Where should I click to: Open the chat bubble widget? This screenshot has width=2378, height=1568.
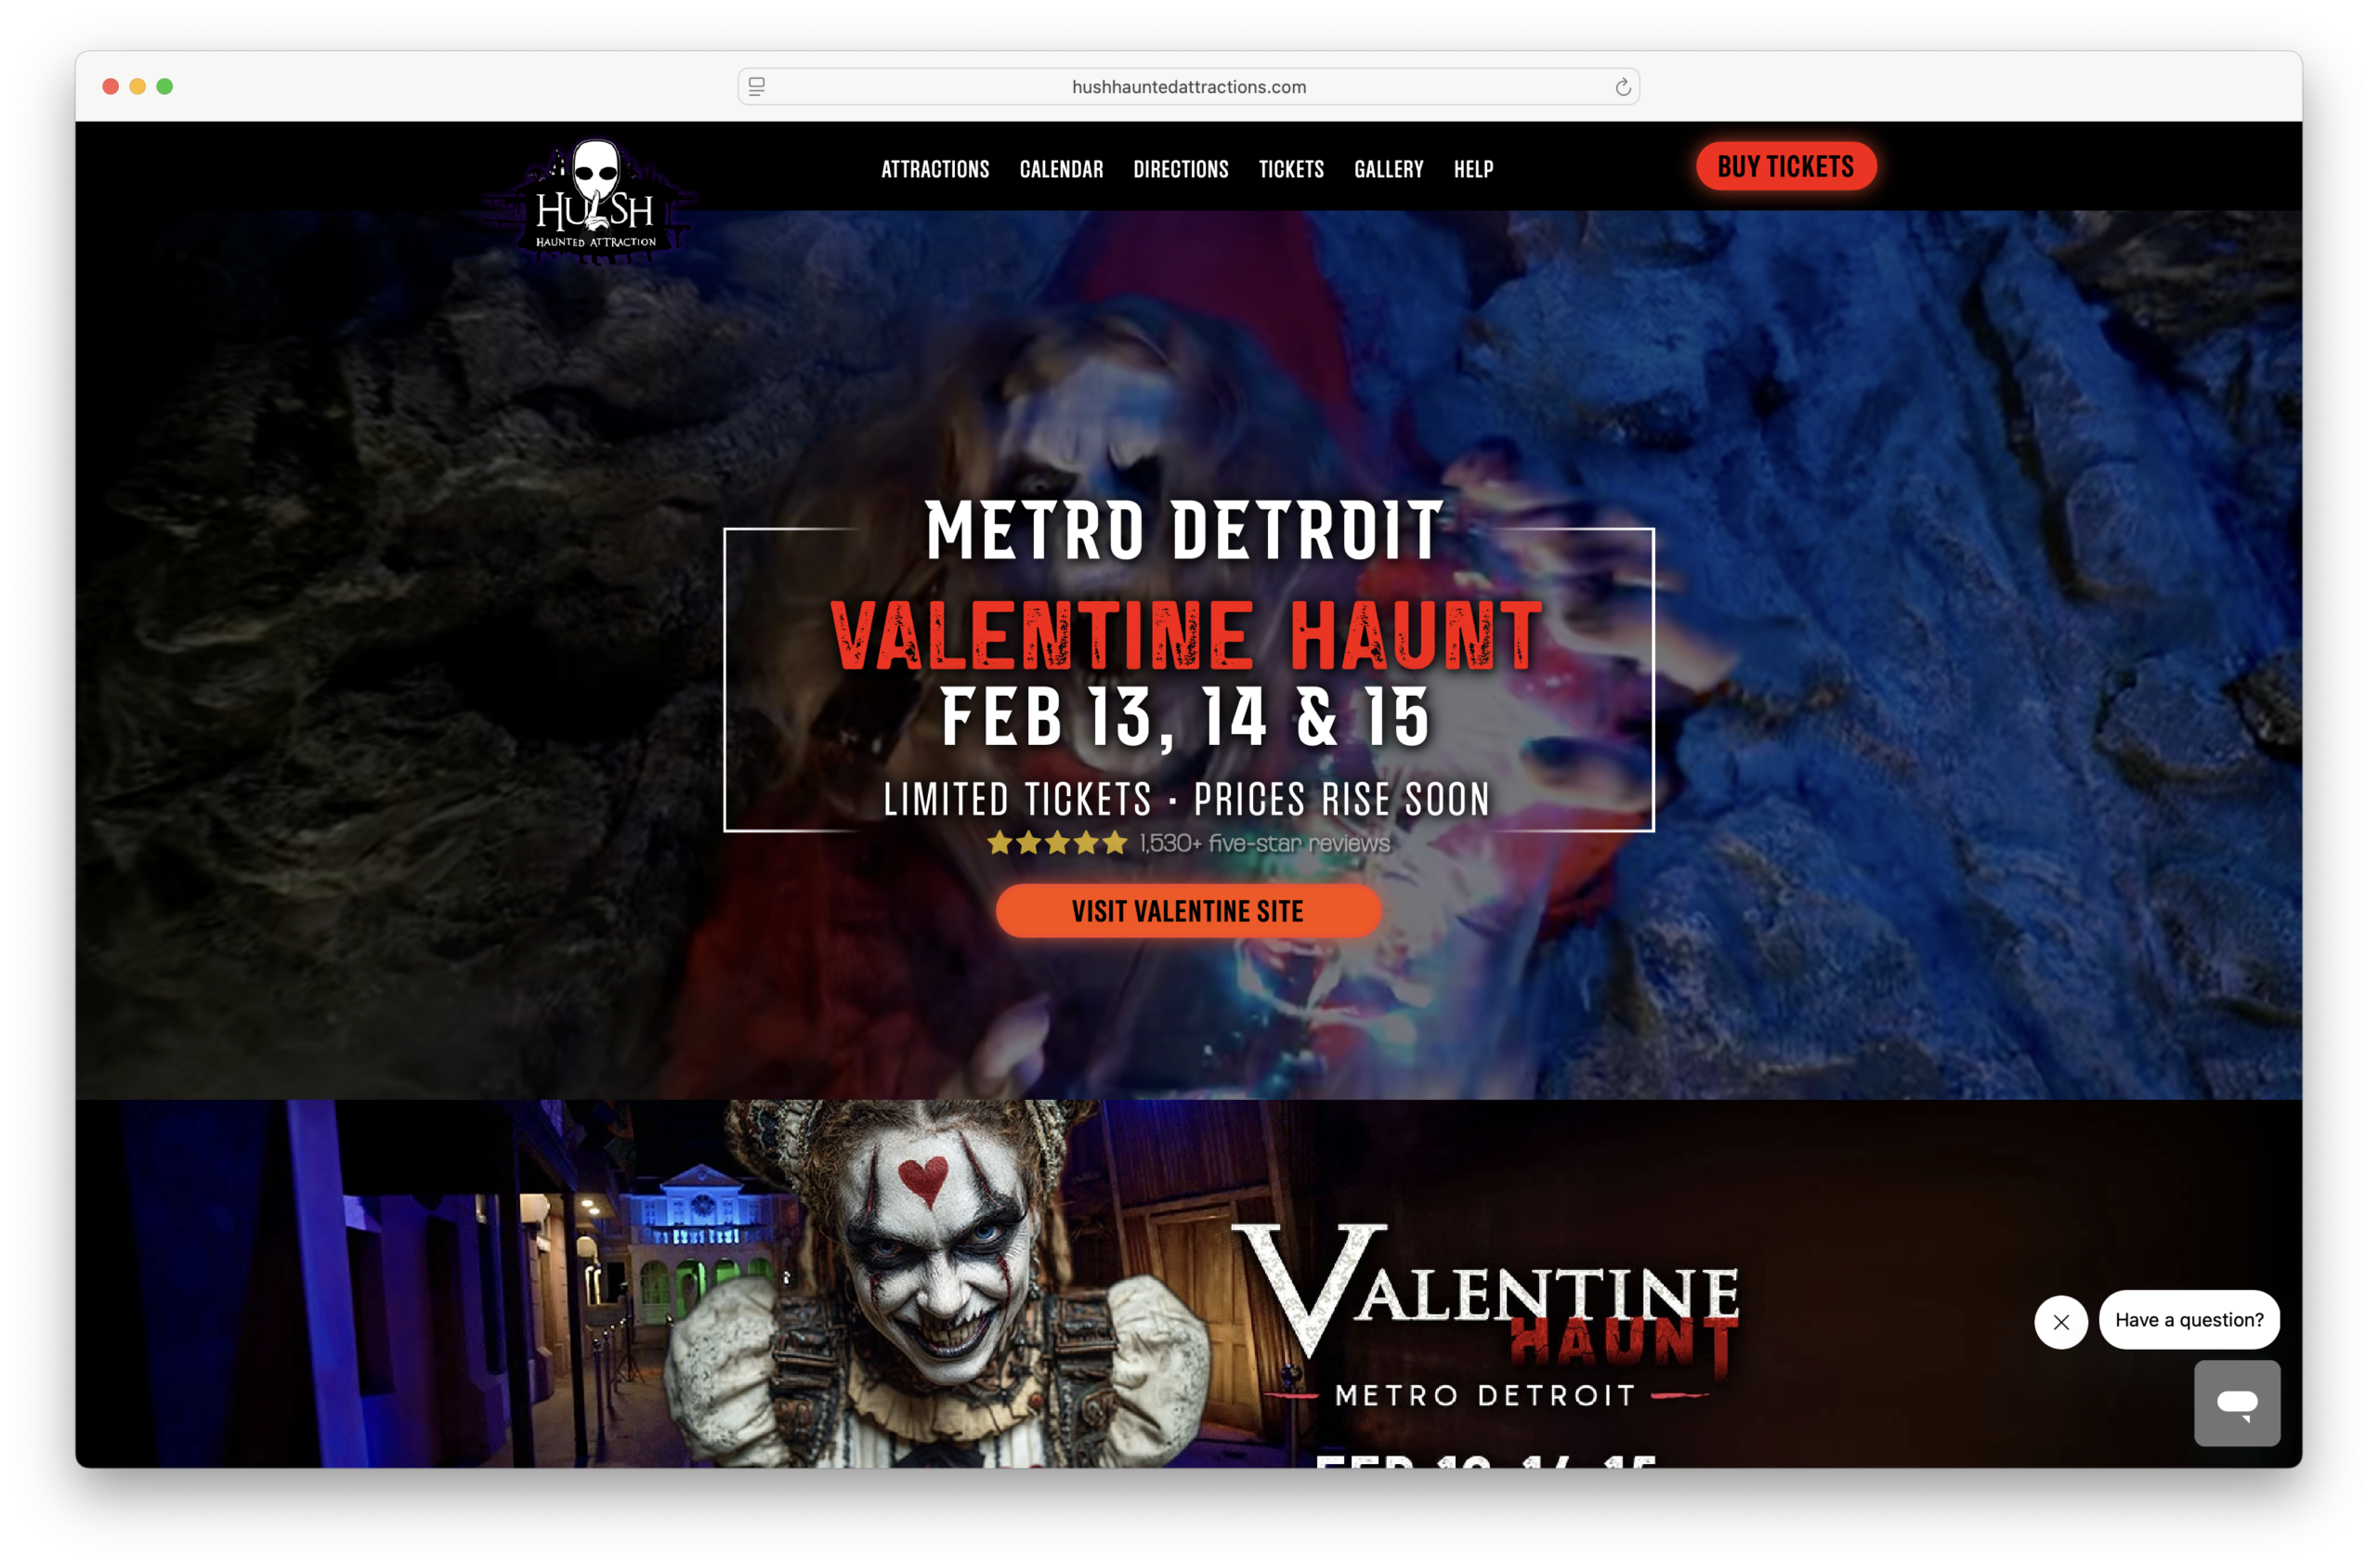pos(2236,1402)
